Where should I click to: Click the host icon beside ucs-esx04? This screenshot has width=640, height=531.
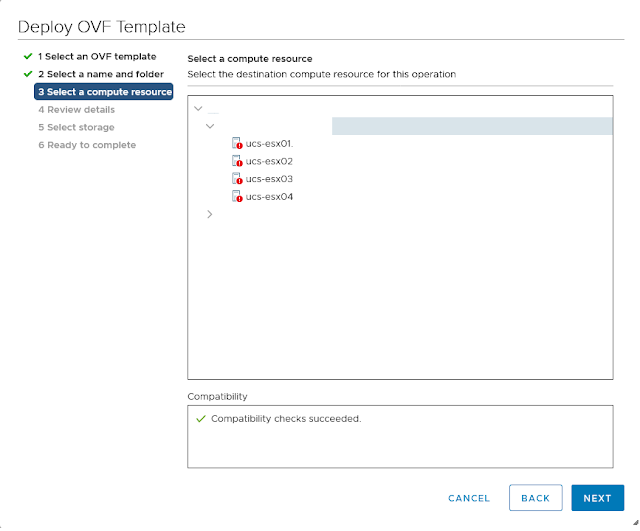tap(237, 196)
